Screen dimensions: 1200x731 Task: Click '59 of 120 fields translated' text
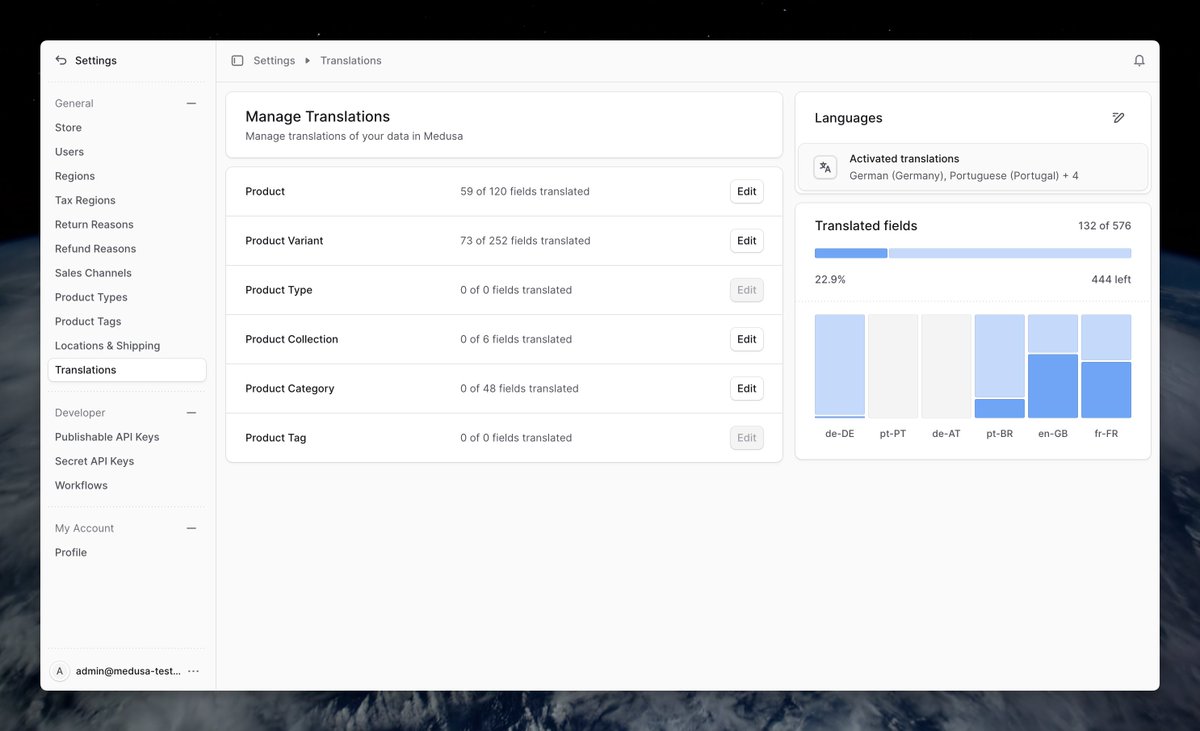pyautogui.click(x=525, y=192)
